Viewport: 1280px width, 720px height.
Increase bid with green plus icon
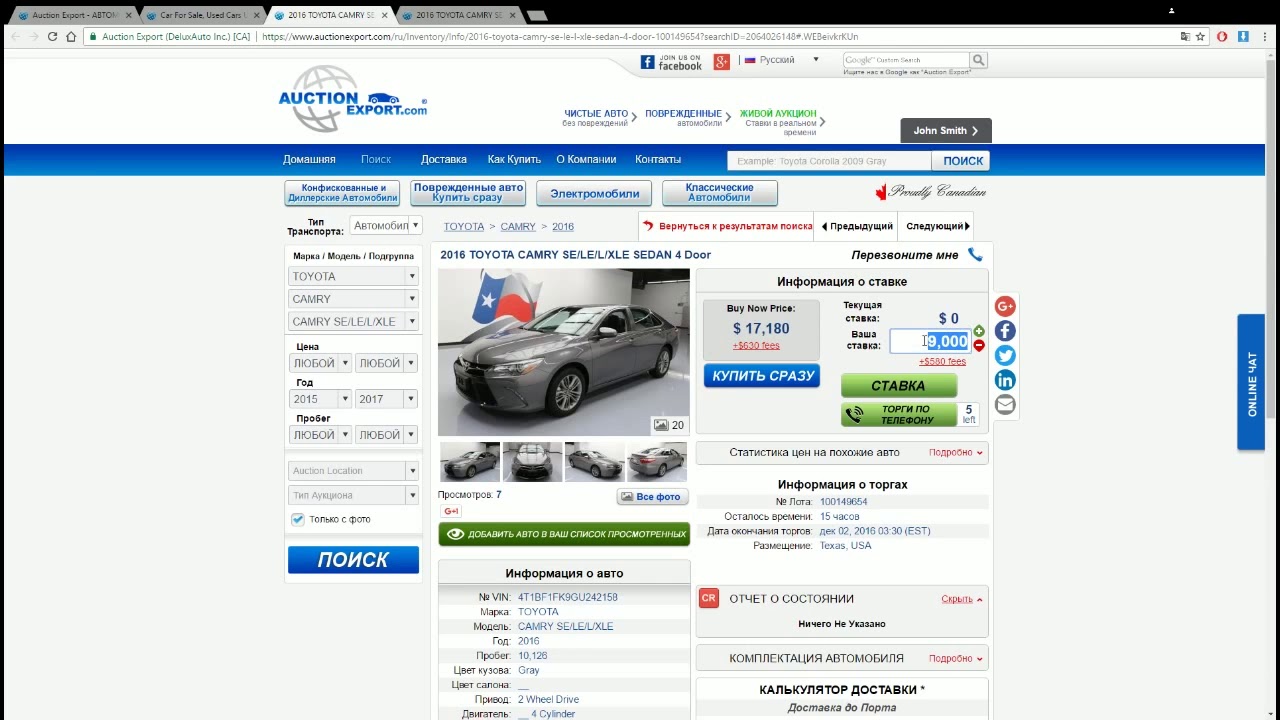click(979, 331)
